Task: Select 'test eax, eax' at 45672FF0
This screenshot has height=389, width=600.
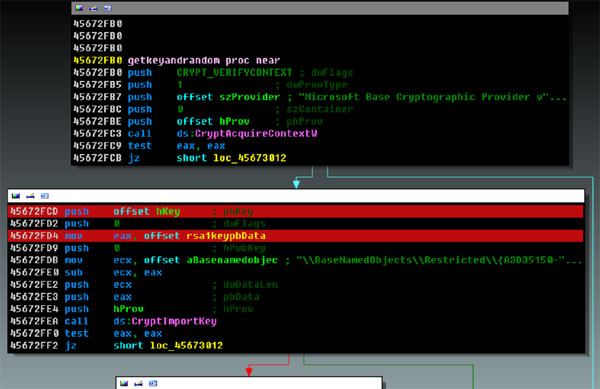Action: pos(113,334)
